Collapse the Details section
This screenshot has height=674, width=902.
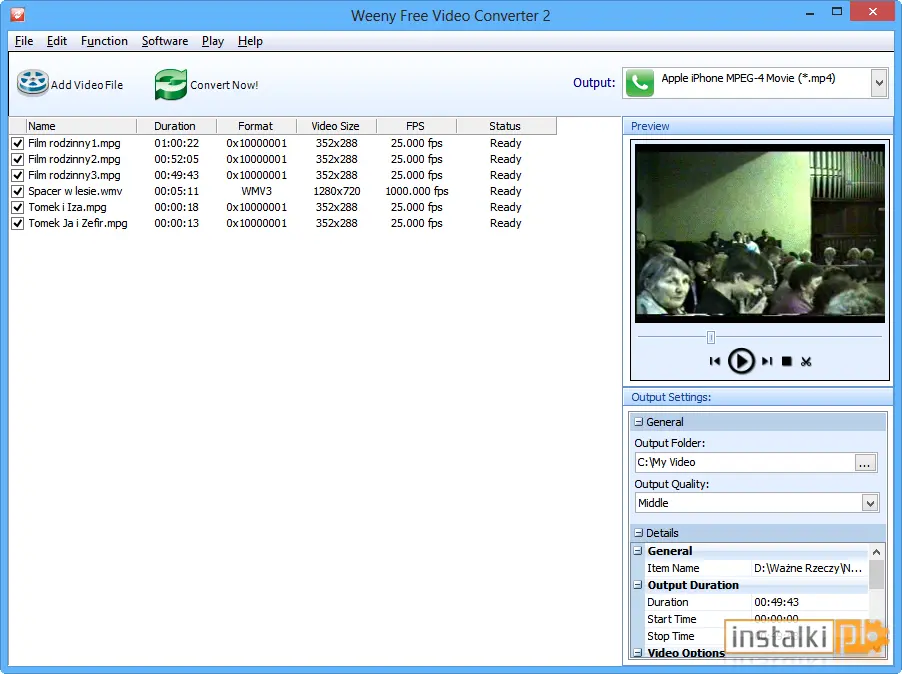[x=639, y=533]
